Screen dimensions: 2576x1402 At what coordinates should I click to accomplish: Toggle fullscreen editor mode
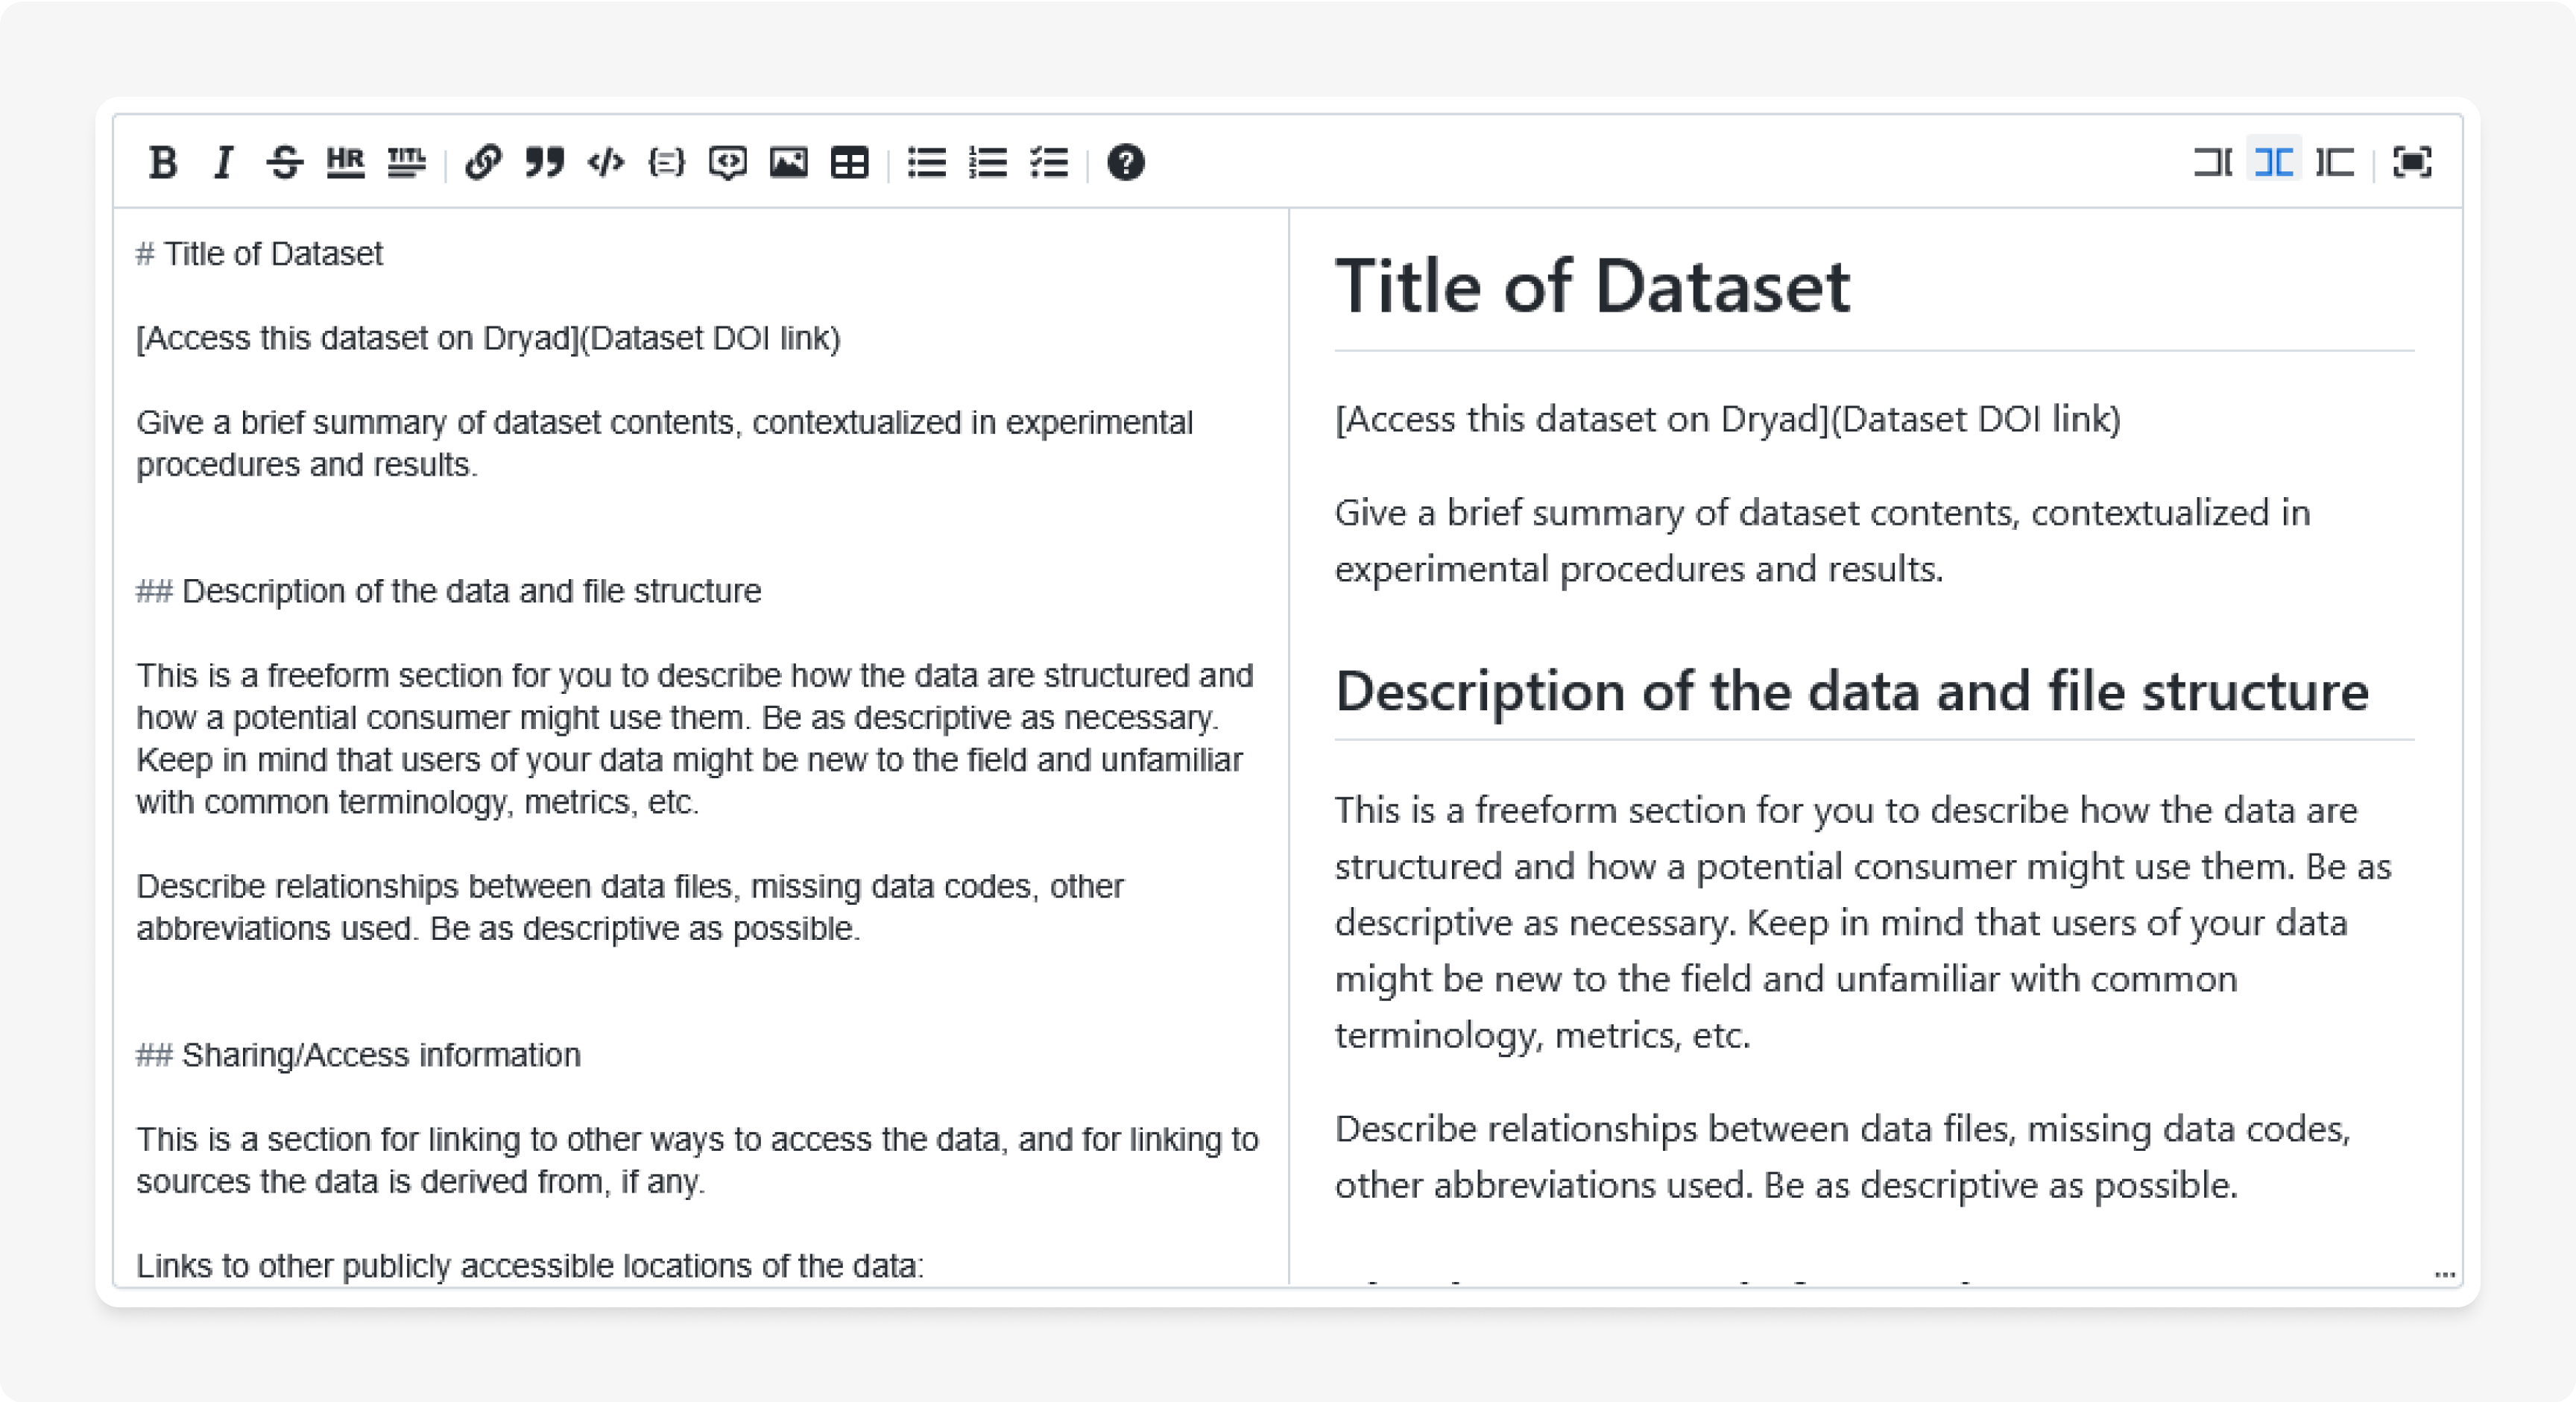[x=2412, y=162]
